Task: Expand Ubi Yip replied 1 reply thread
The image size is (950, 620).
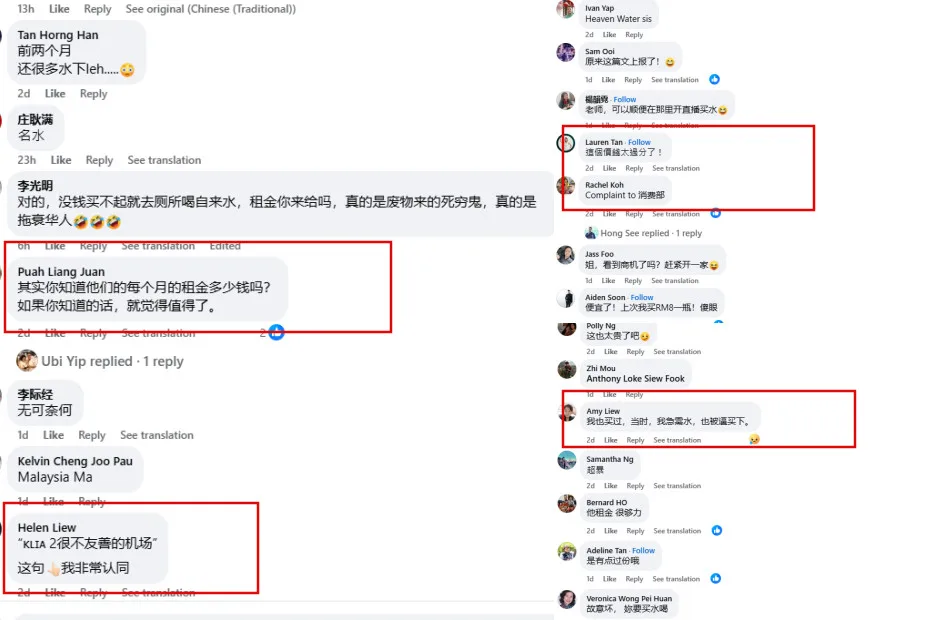Action: [112, 361]
